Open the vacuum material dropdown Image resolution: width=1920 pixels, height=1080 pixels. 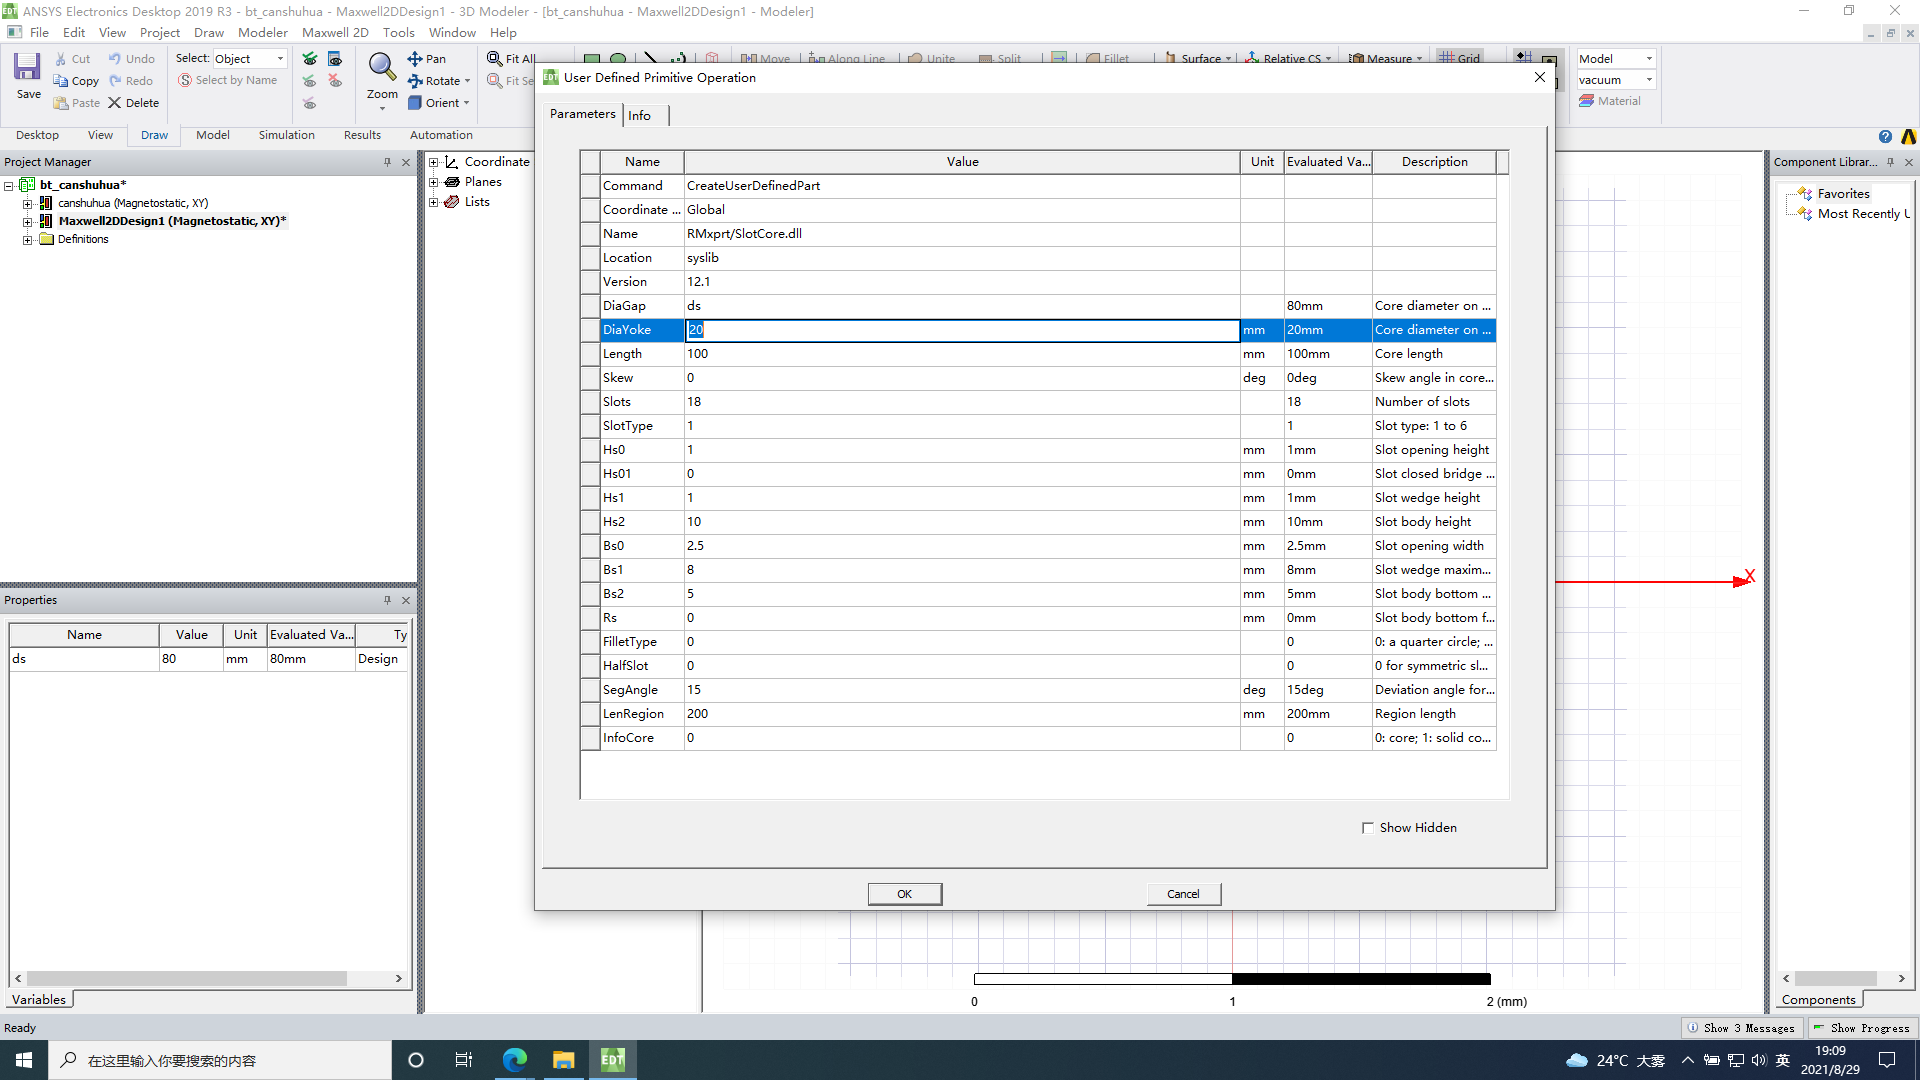[x=1649, y=80]
